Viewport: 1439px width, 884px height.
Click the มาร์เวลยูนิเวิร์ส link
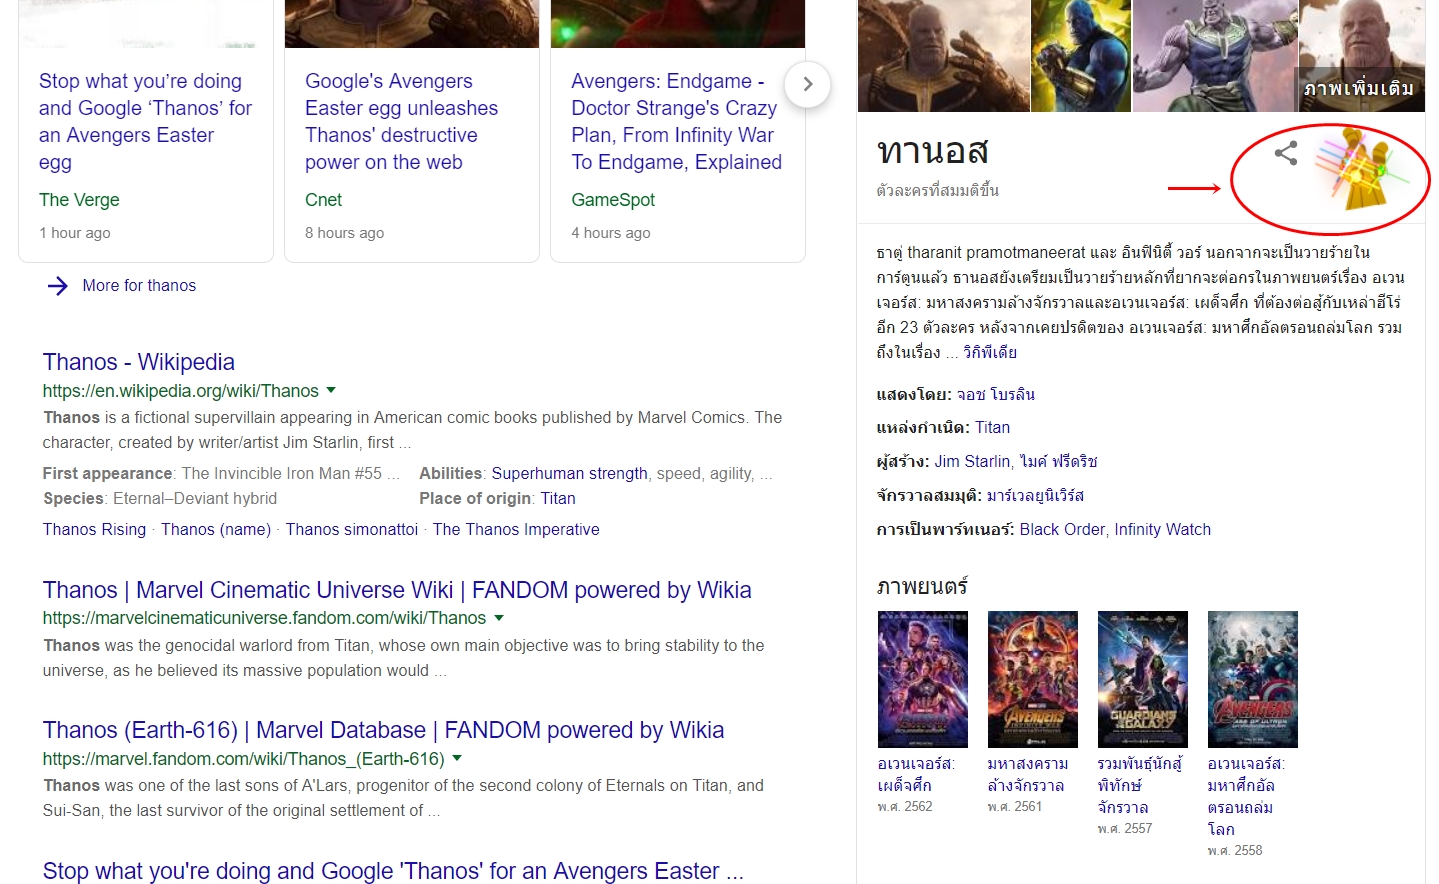[x=1035, y=495]
